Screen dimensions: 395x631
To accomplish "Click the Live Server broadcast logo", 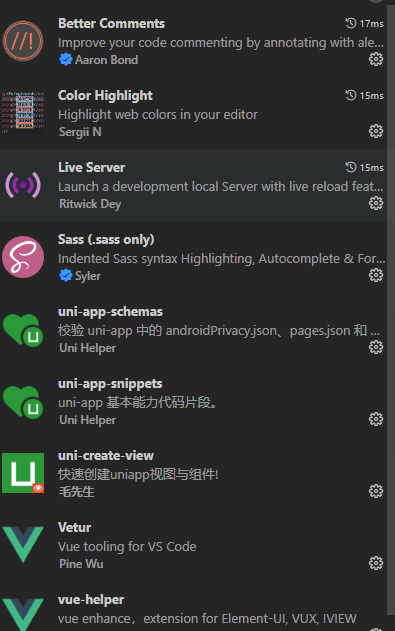I will pyautogui.click(x=23, y=185).
